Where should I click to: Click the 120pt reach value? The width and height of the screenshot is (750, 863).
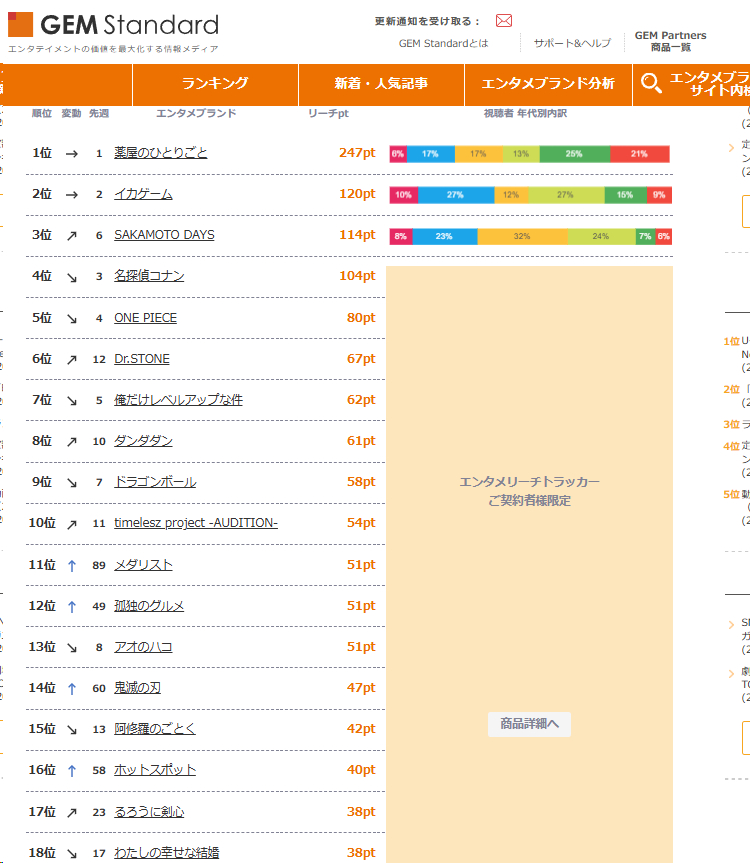(x=357, y=194)
